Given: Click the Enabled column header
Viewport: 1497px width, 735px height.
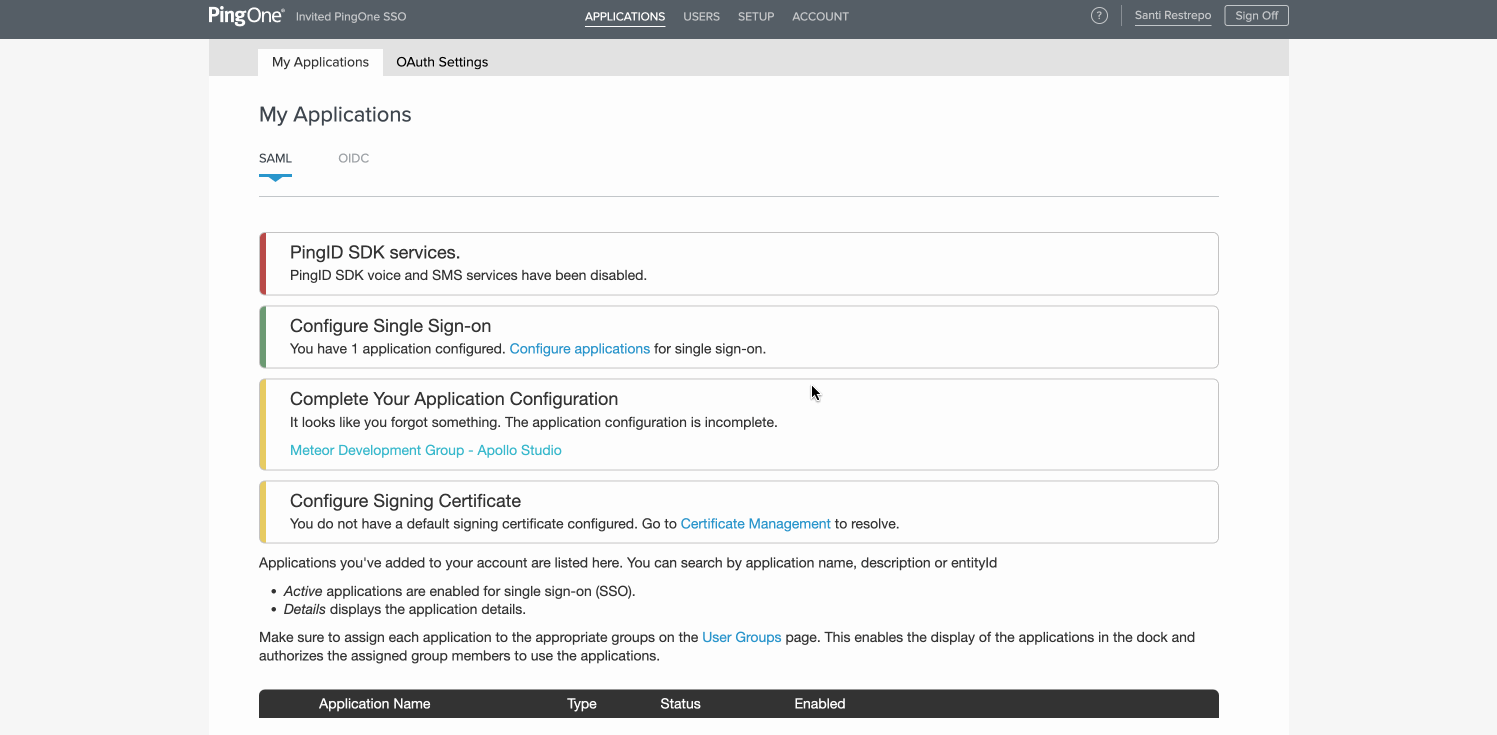Looking at the screenshot, I should (819, 703).
